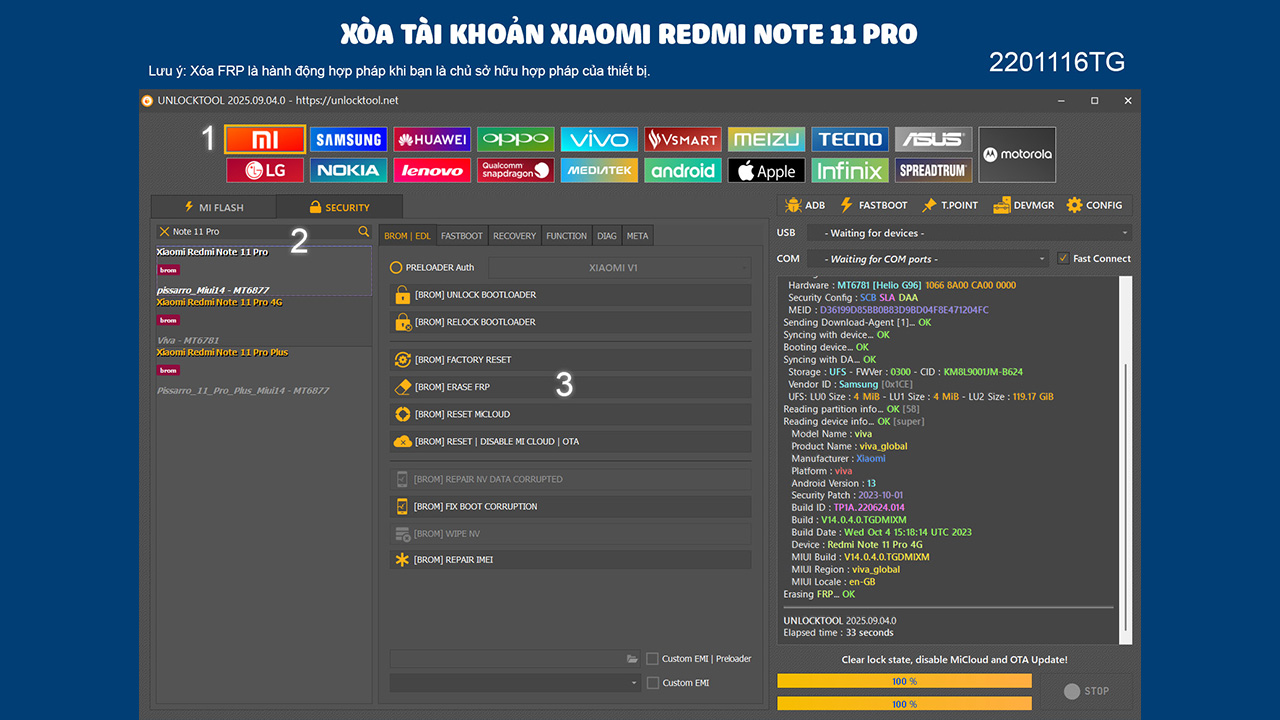Open the Apple brand section
The width and height of the screenshot is (1280, 720).
[x=766, y=170]
